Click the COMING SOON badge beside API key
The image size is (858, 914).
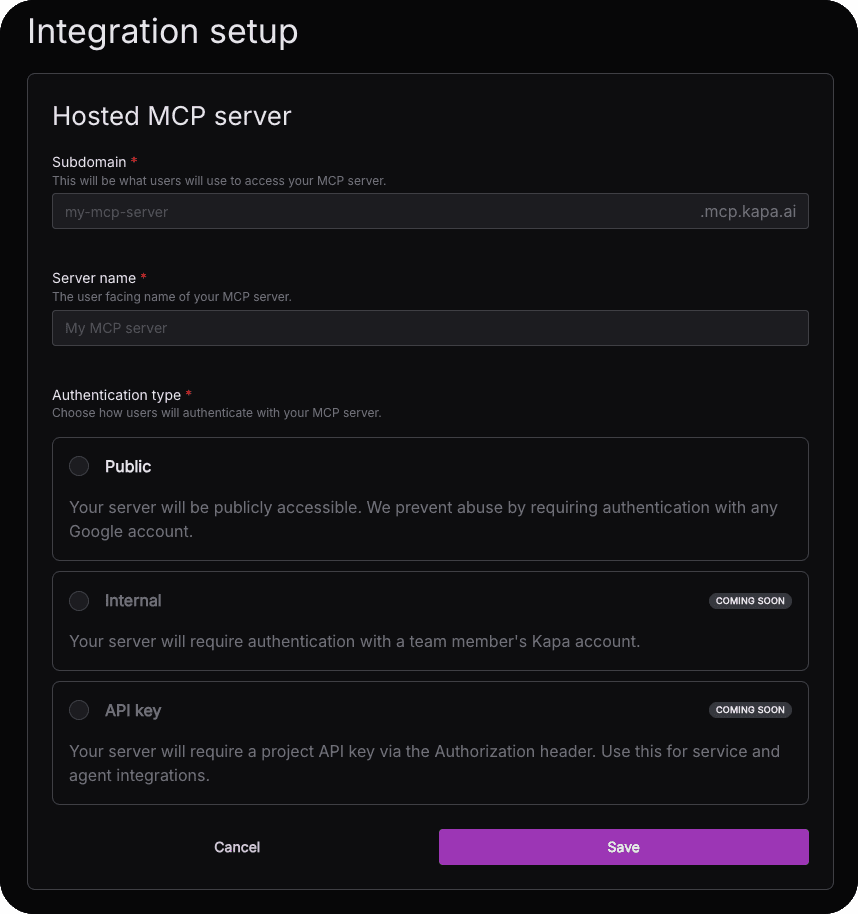750,710
